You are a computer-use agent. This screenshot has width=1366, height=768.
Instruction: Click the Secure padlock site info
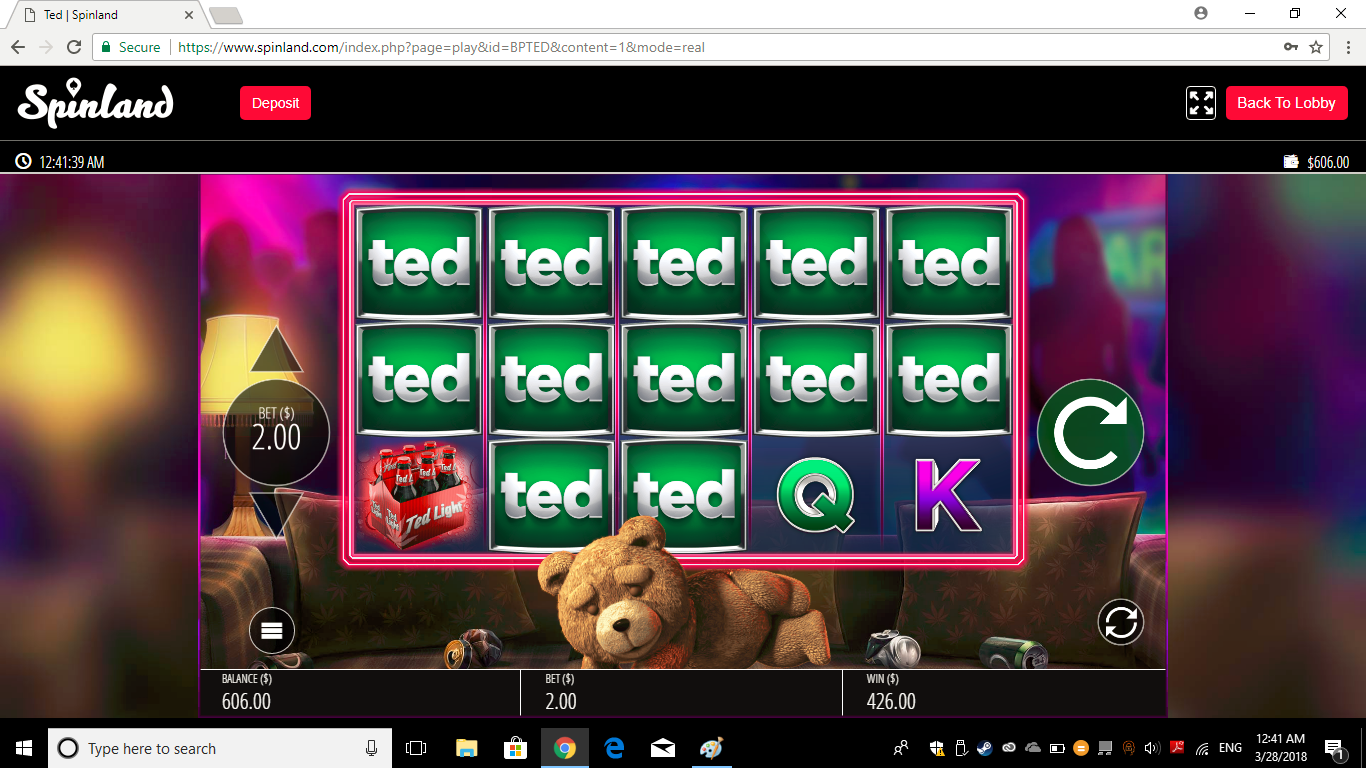pyautogui.click(x=131, y=47)
